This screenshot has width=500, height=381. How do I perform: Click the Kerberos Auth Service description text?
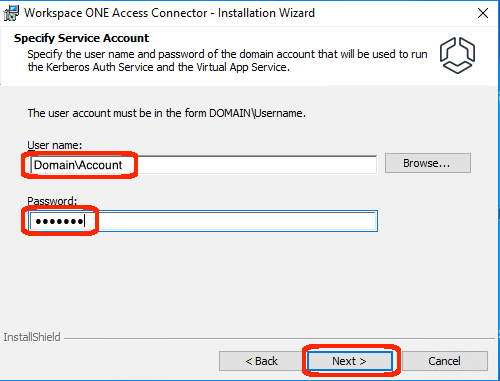(x=227, y=60)
